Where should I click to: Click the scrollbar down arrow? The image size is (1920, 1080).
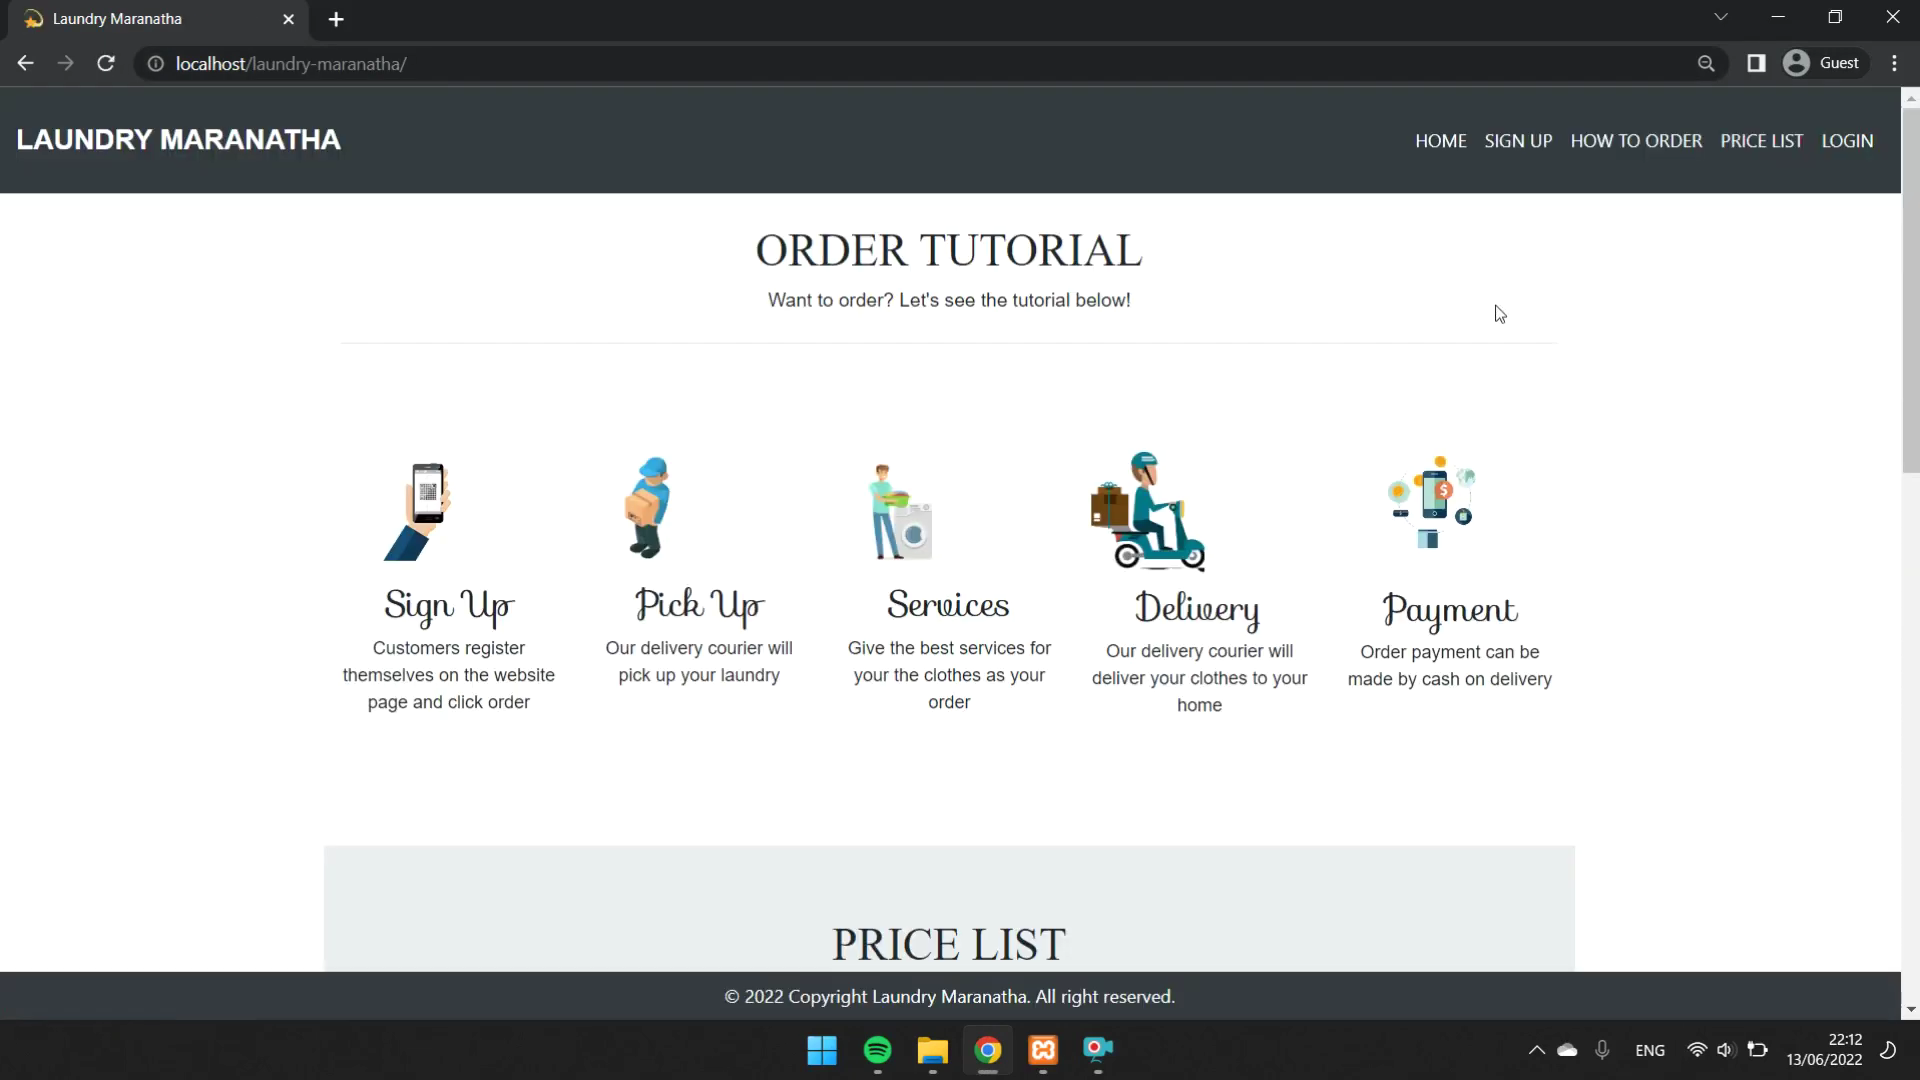[1909, 1009]
